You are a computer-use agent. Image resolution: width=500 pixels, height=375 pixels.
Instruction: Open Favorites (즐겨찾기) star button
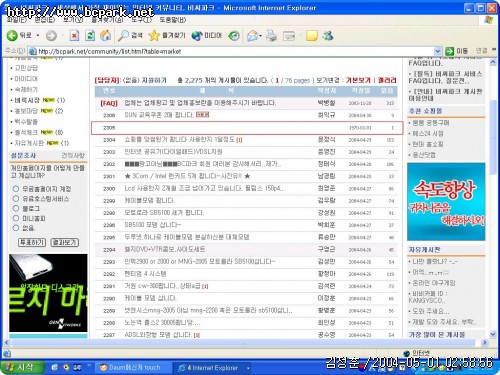click(167, 35)
